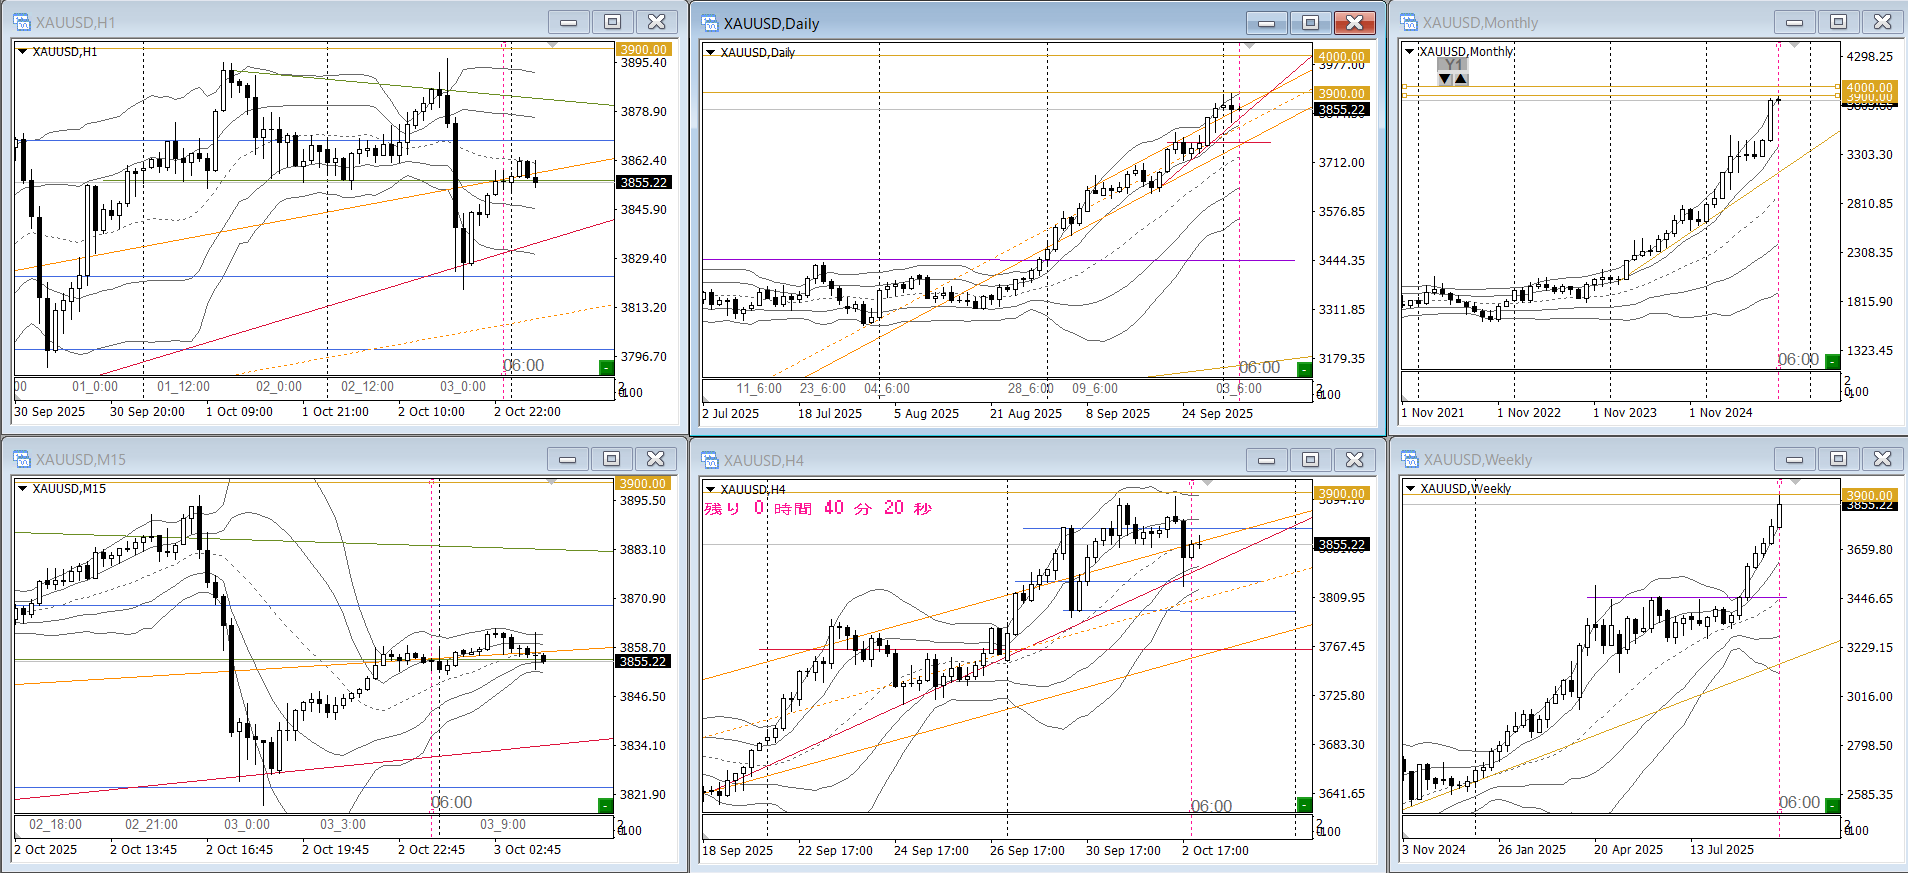Click the XAUUSD,Monthly window title bar icon
Viewport: 1908px width, 873px height.
click(1409, 22)
